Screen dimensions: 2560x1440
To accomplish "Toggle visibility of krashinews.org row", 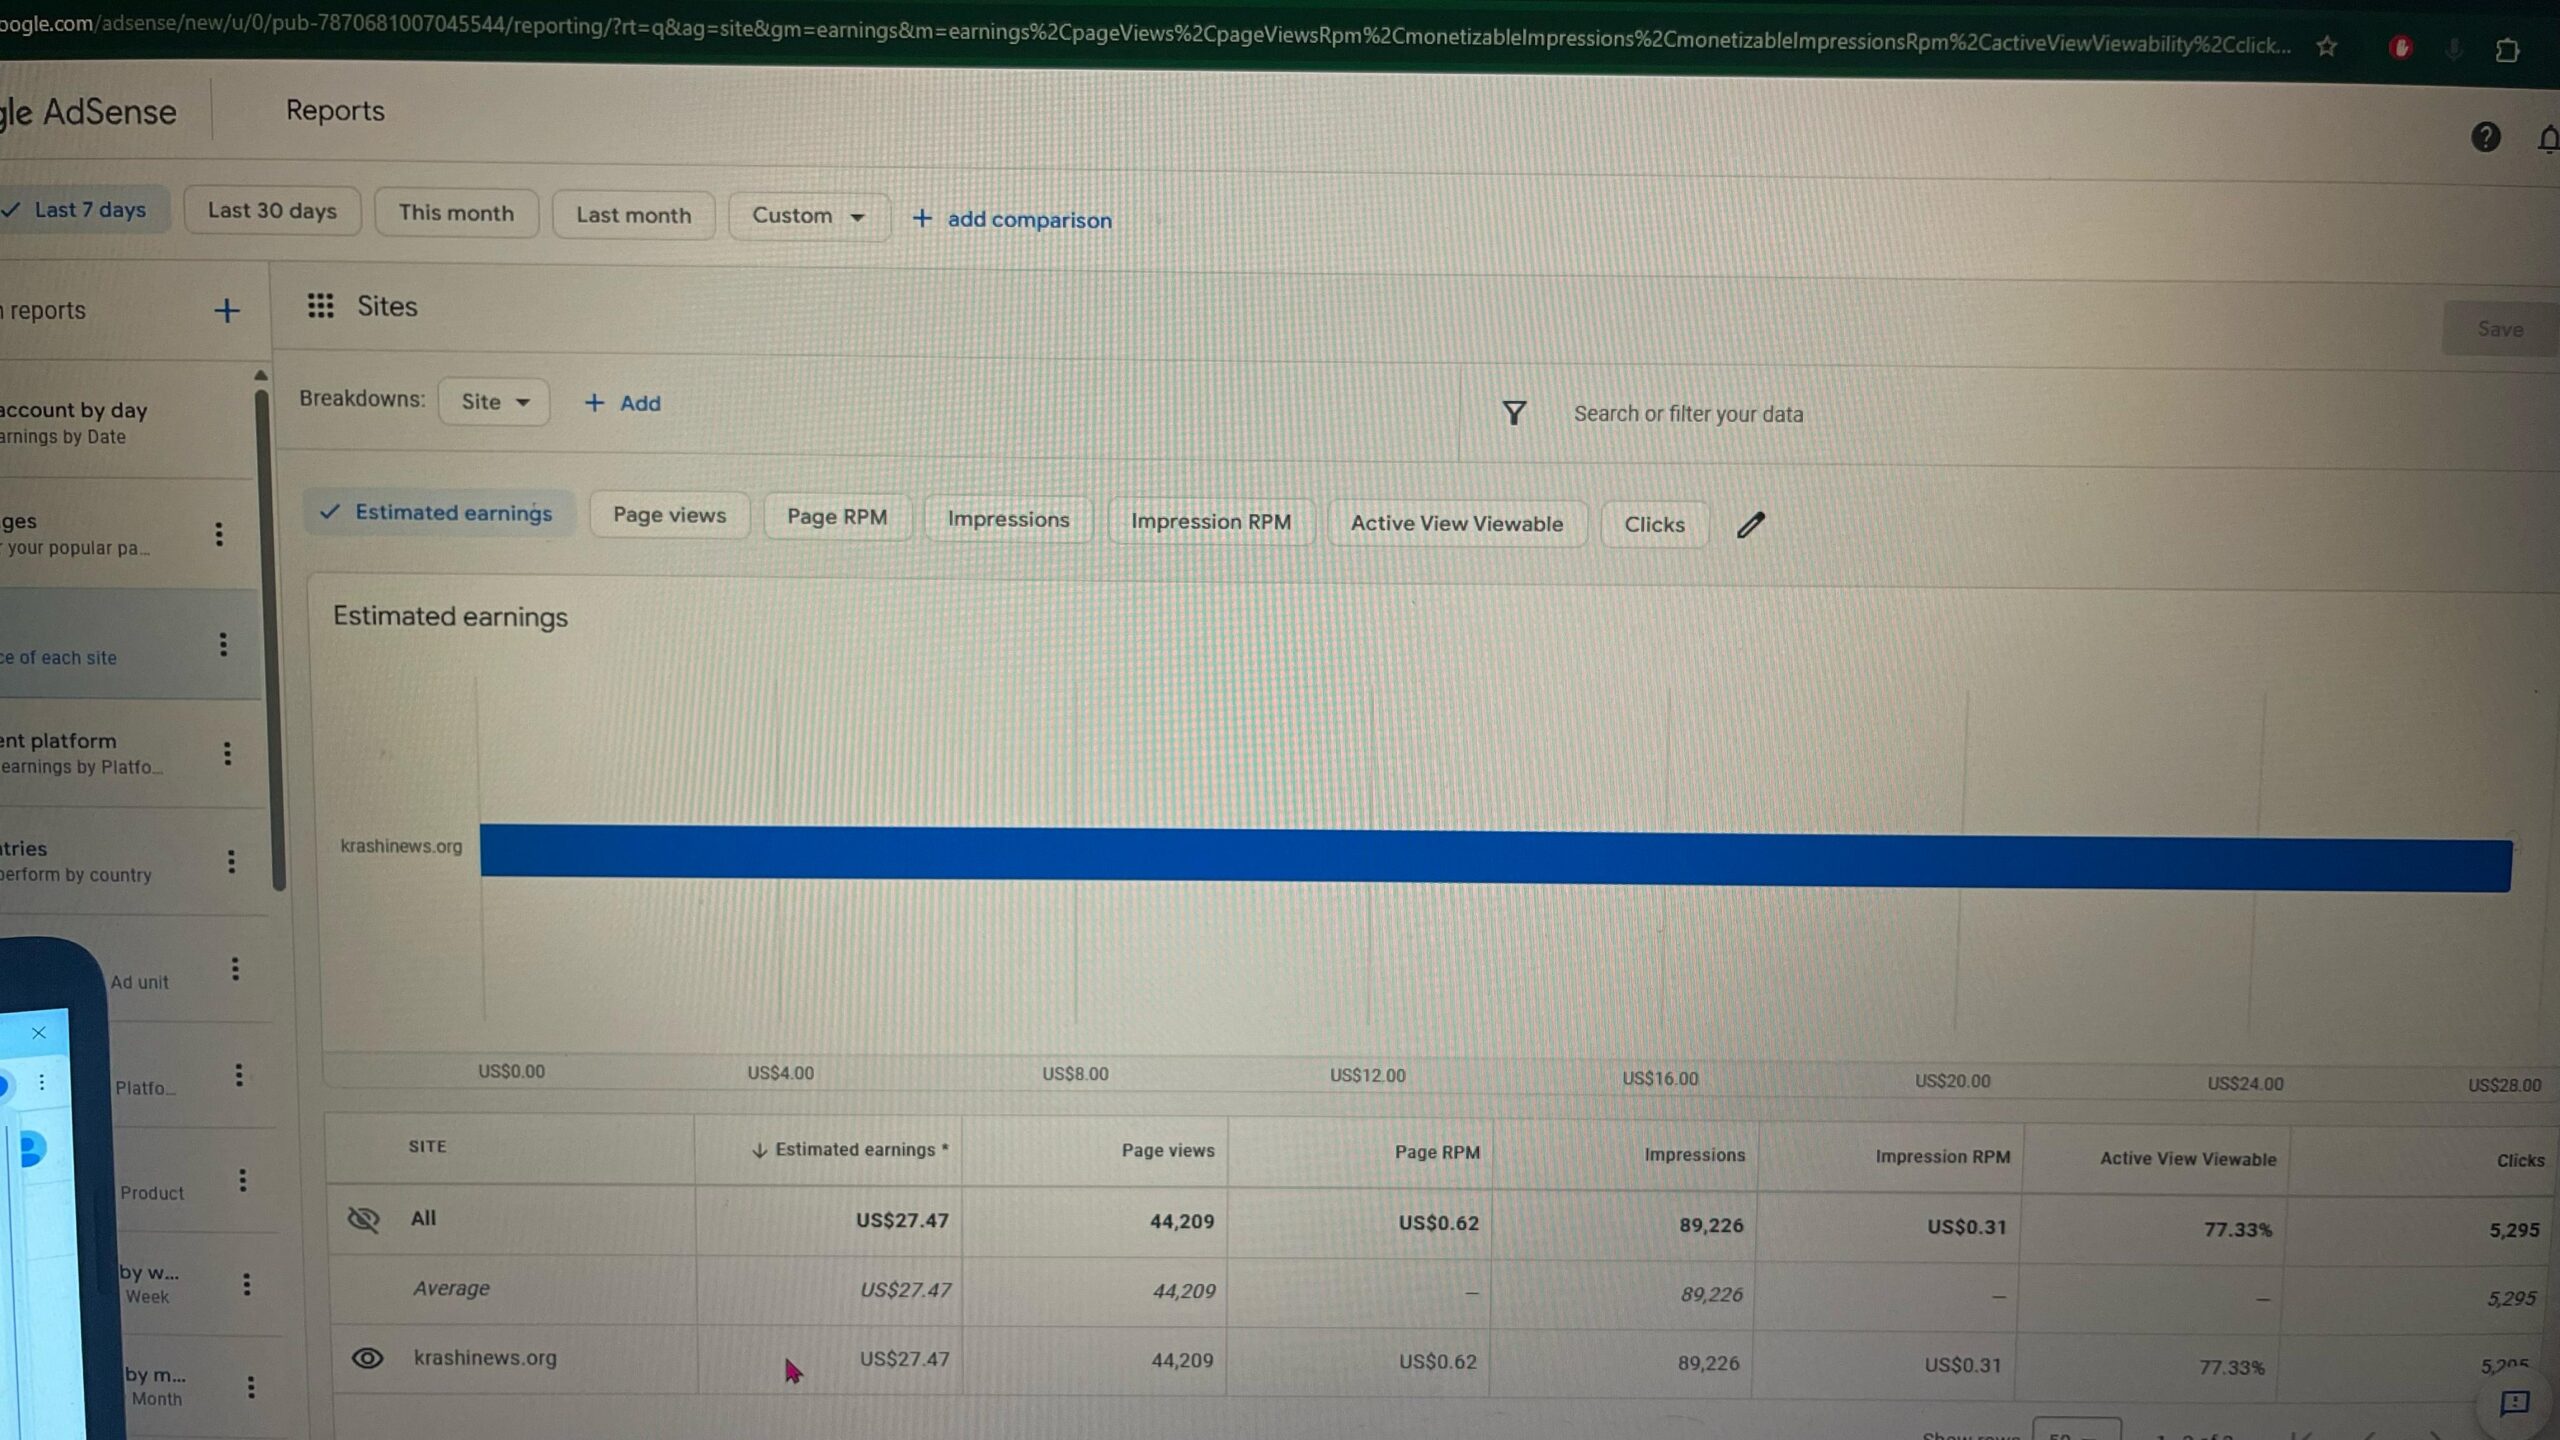I will tap(367, 1358).
